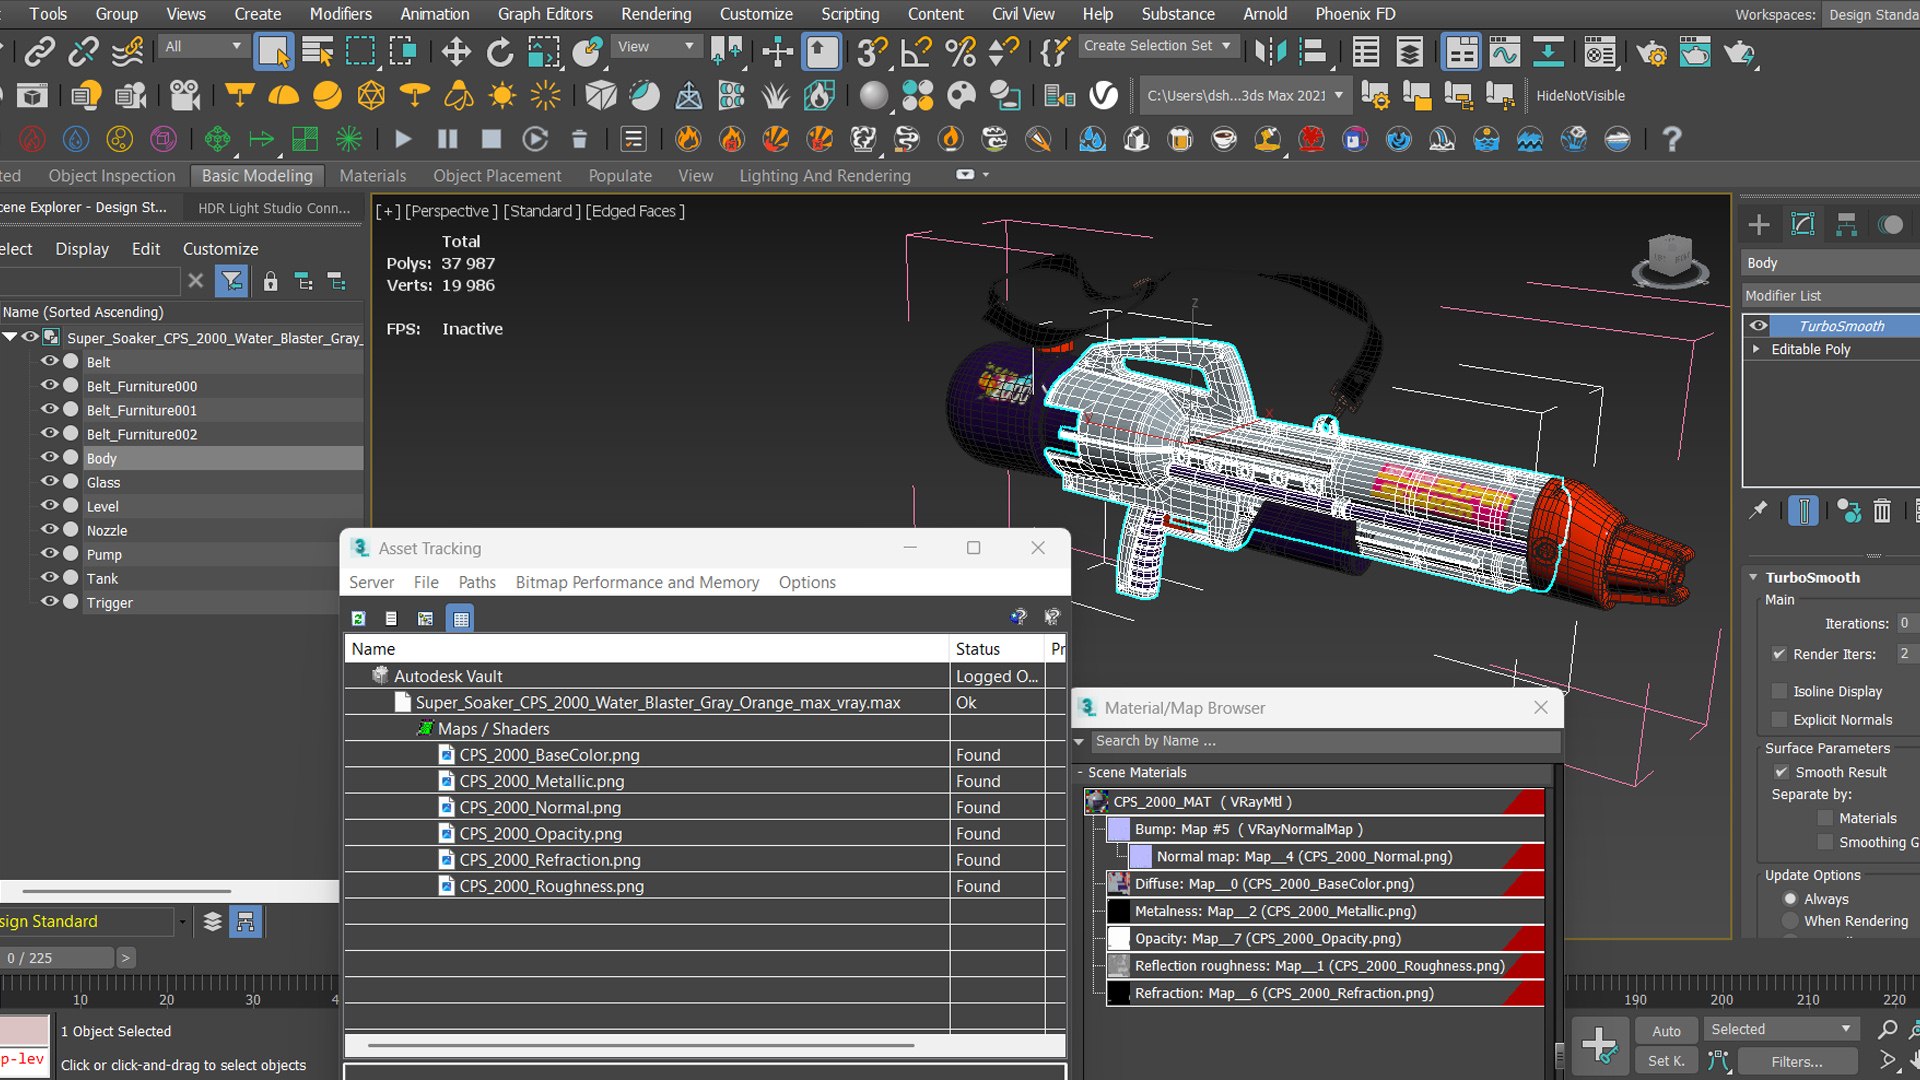This screenshot has width=1920, height=1080.
Task: Toggle TurboSmooth modifier visibility eye
Action: point(1758,326)
